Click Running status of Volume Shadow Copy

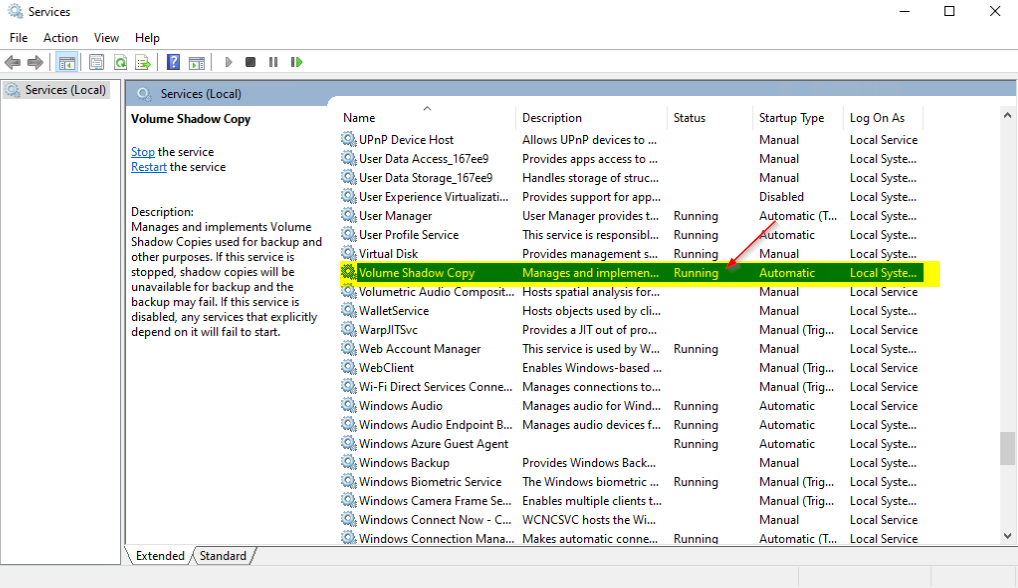[695, 273]
